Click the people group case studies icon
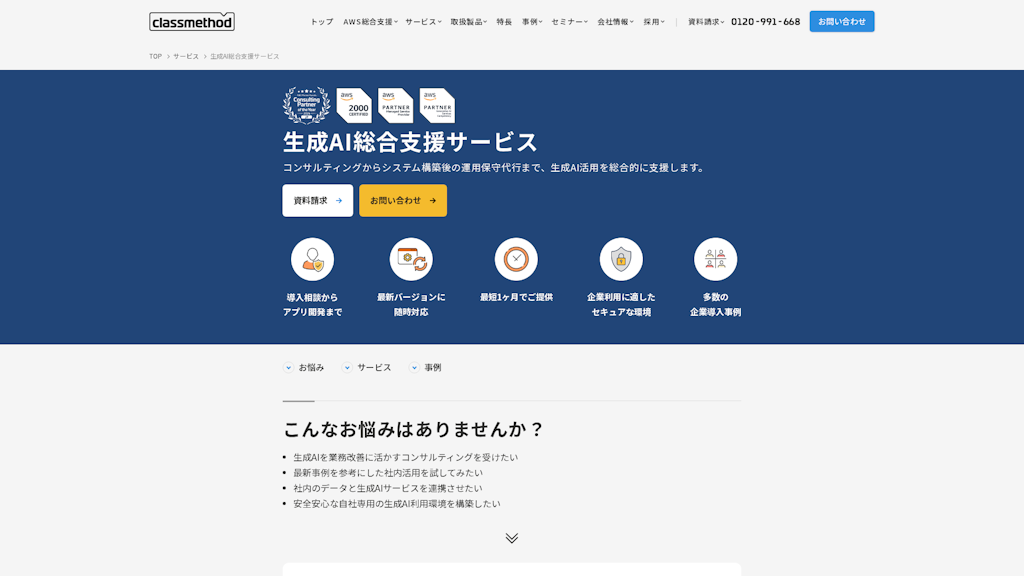The image size is (1024, 576). pyautogui.click(x=715, y=259)
